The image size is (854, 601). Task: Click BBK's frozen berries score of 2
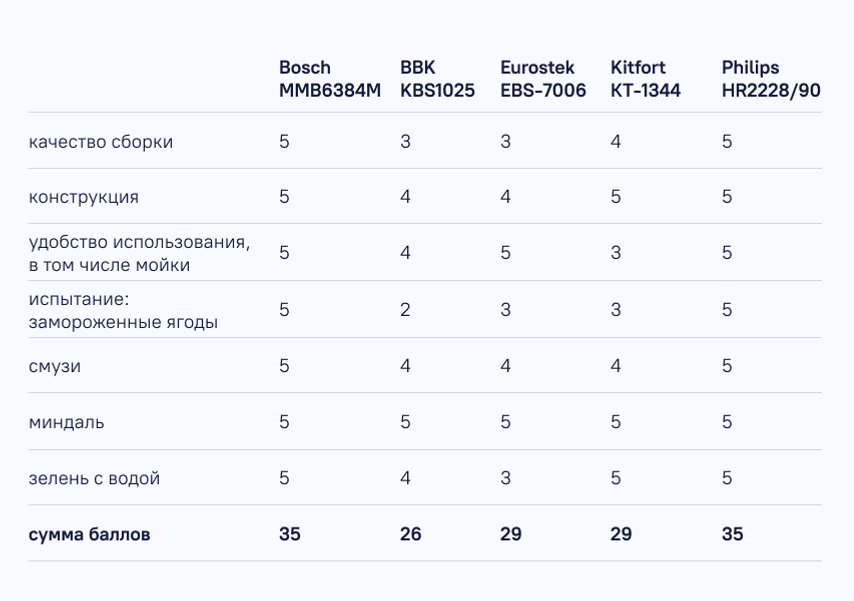405,309
